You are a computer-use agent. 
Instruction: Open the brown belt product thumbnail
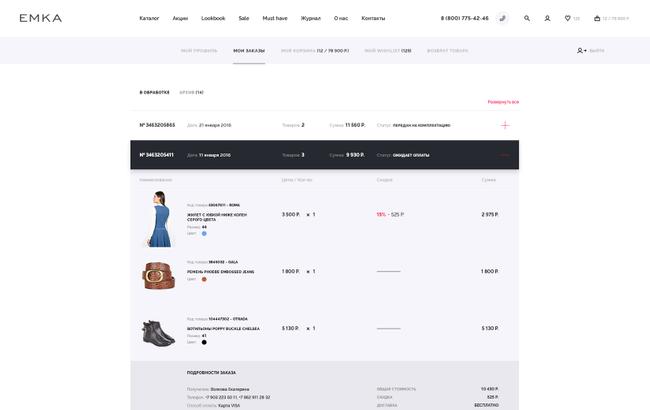pos(158,275)
